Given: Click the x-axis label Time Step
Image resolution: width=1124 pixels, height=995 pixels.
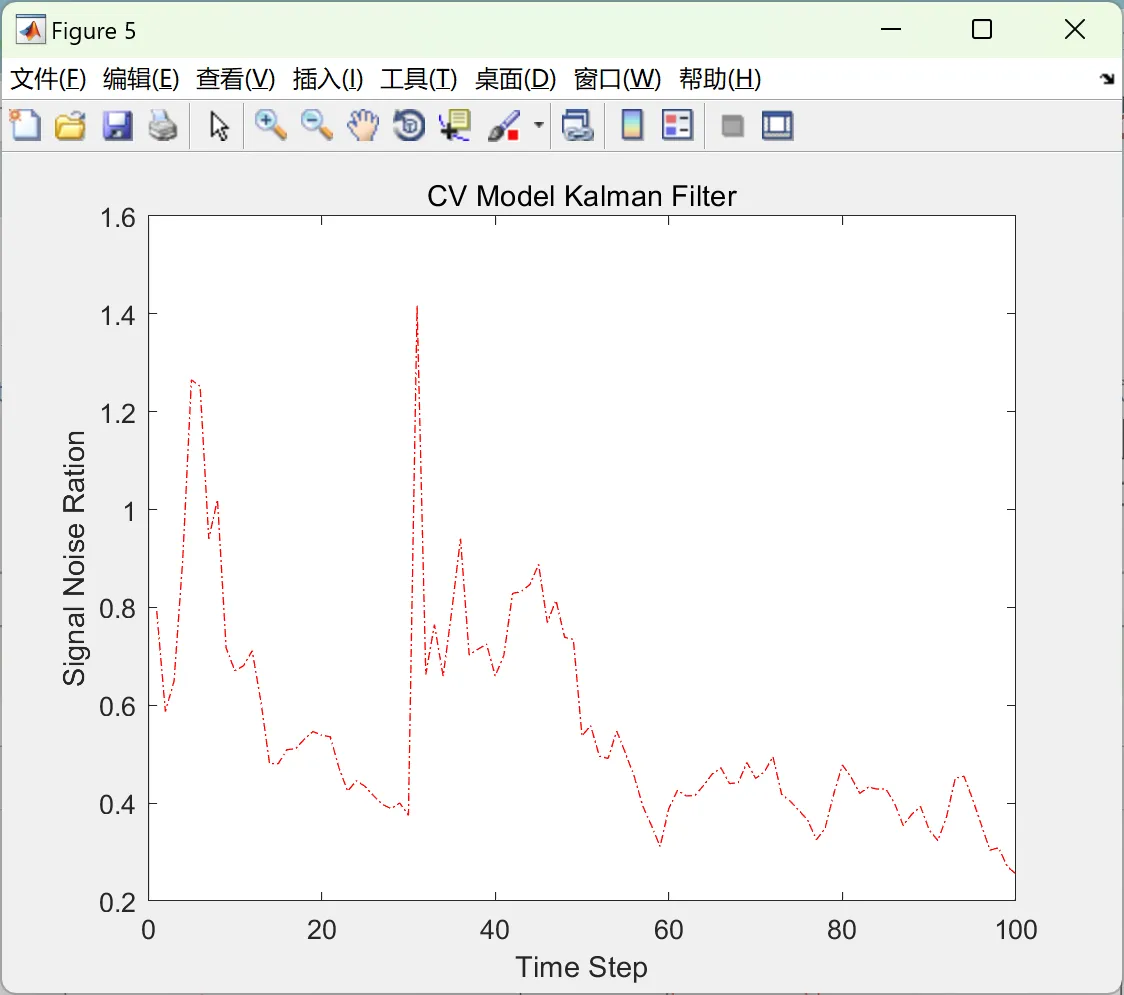Looking at the screenshot, I should point(581,967).
